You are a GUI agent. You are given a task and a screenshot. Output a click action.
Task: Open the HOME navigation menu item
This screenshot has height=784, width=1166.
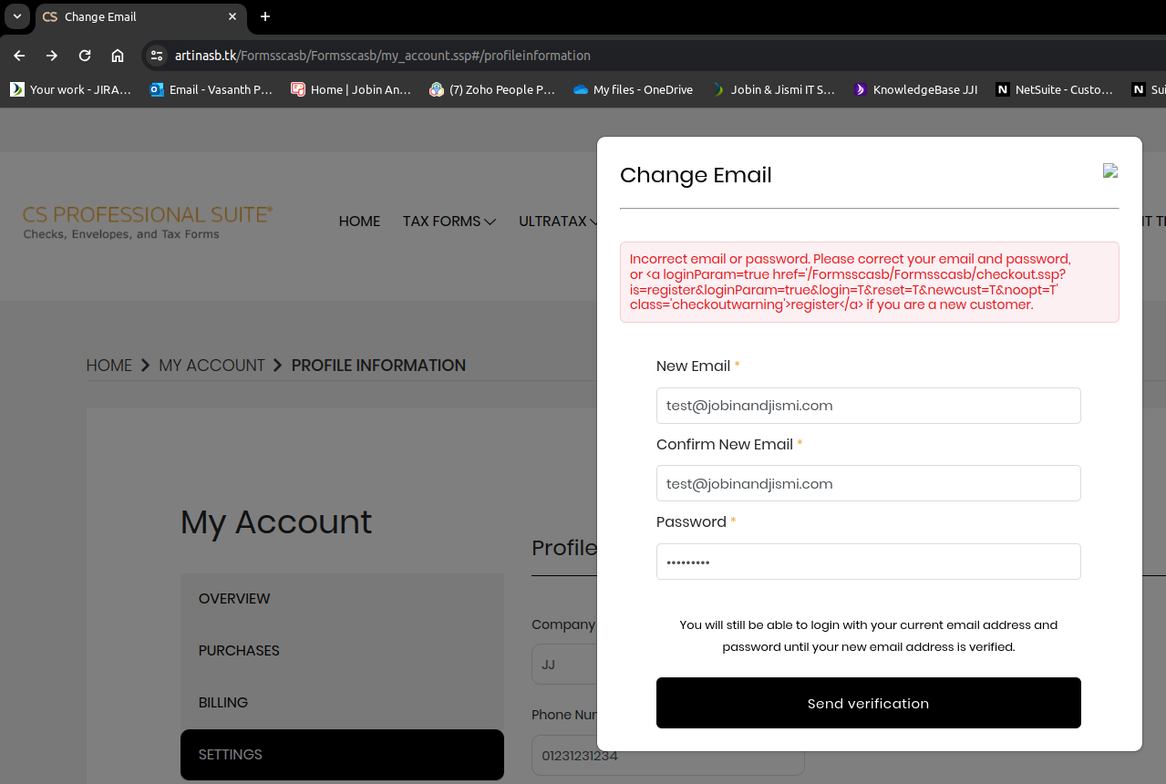359,221
